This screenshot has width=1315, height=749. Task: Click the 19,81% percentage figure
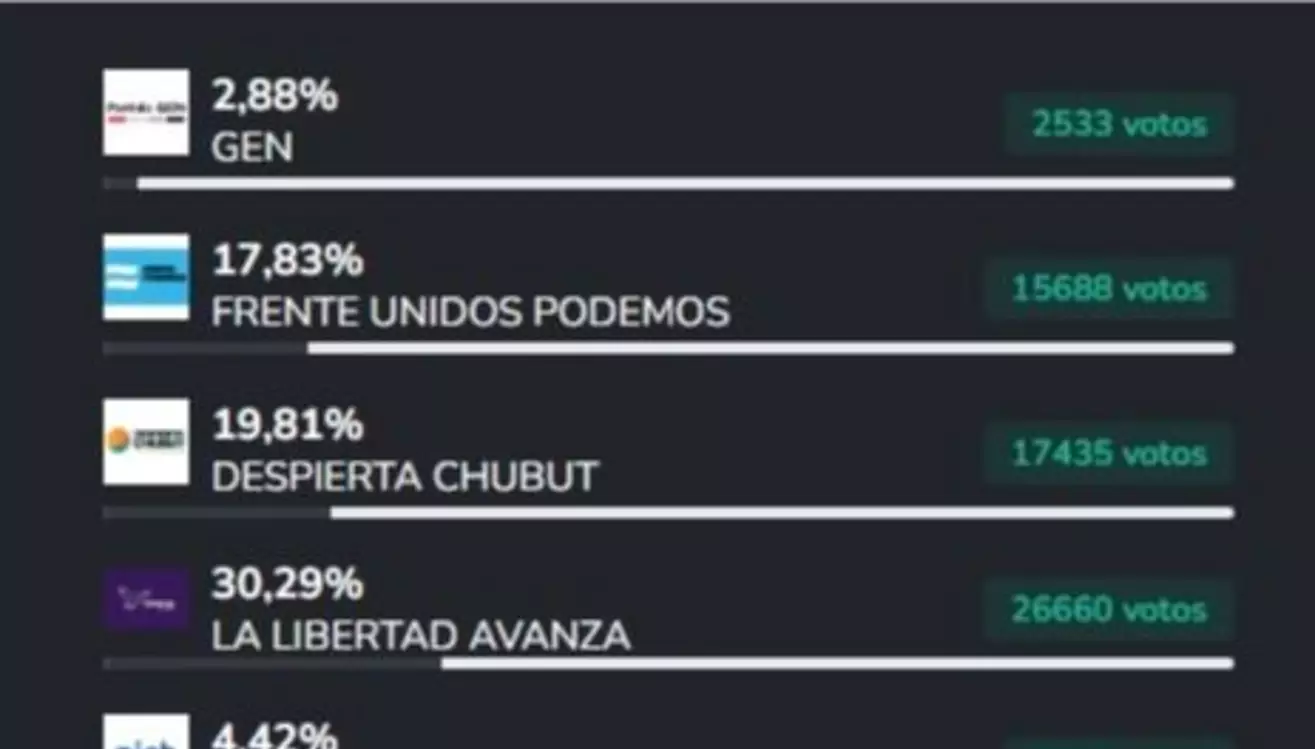(287, 426)
